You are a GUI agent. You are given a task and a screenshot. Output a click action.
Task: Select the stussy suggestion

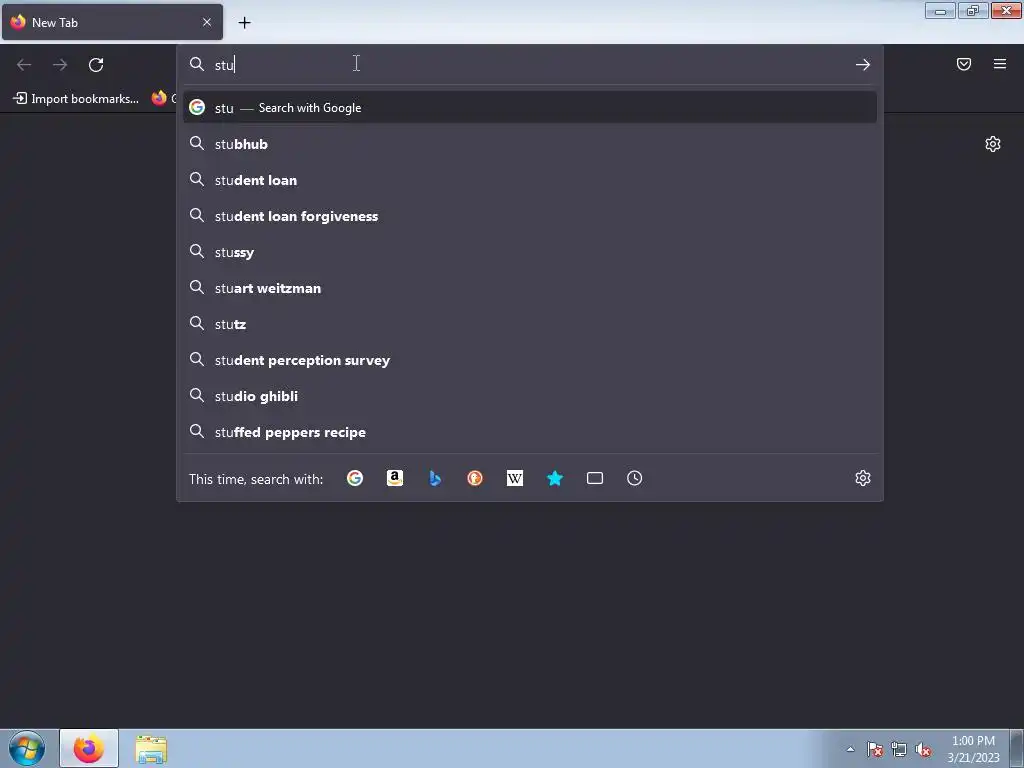(x=530, y=251)
